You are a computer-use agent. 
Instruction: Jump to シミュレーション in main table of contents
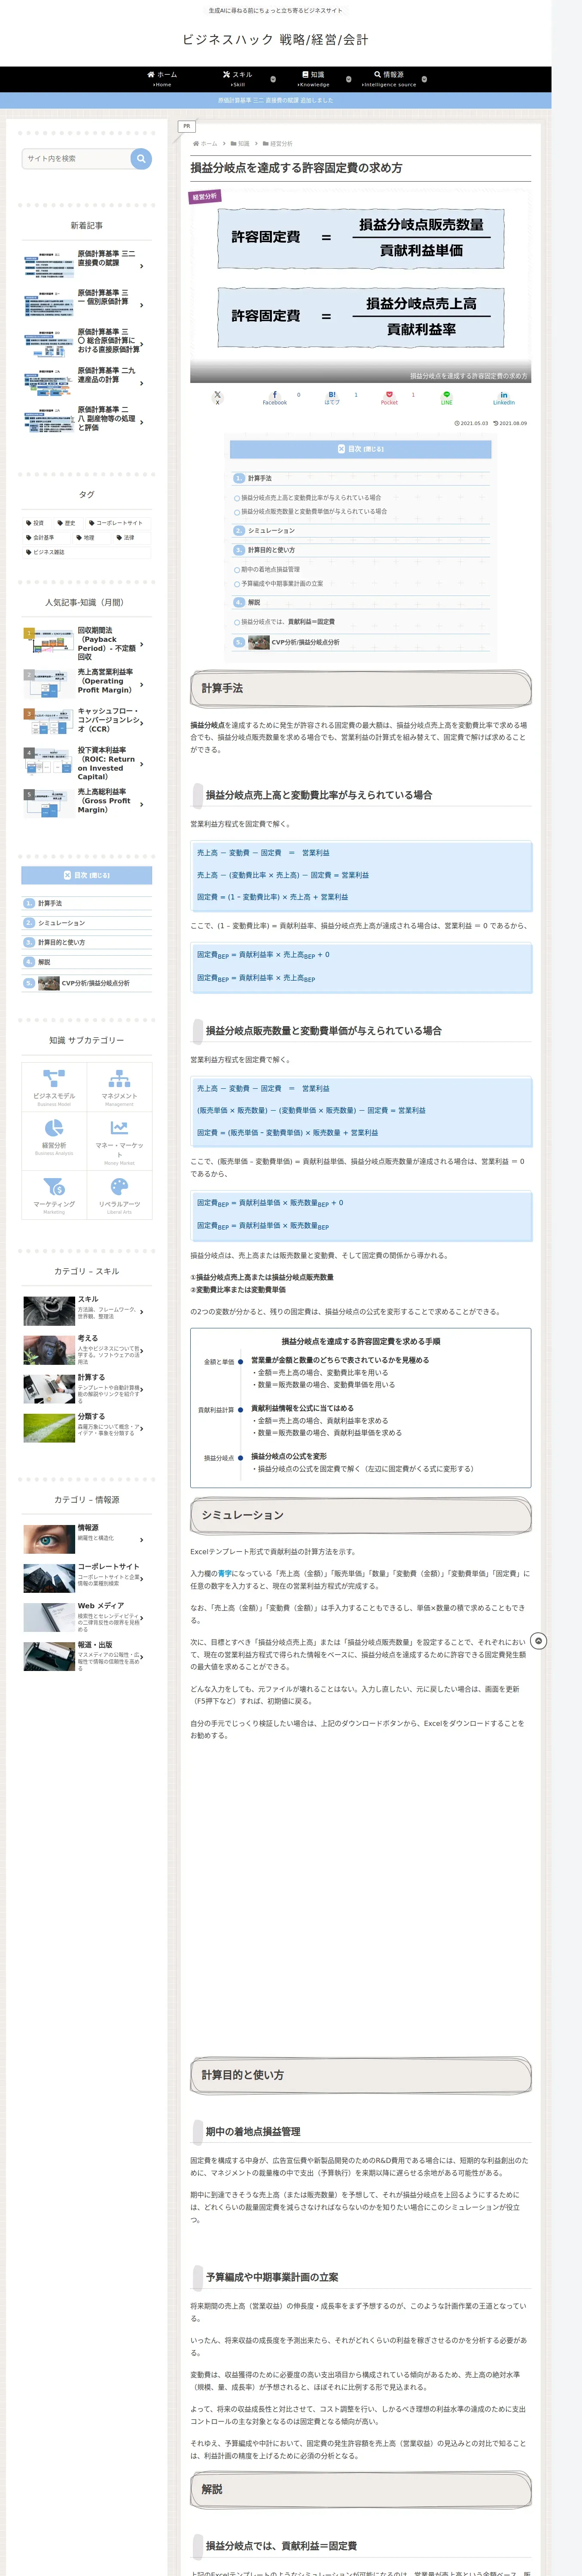271,531
